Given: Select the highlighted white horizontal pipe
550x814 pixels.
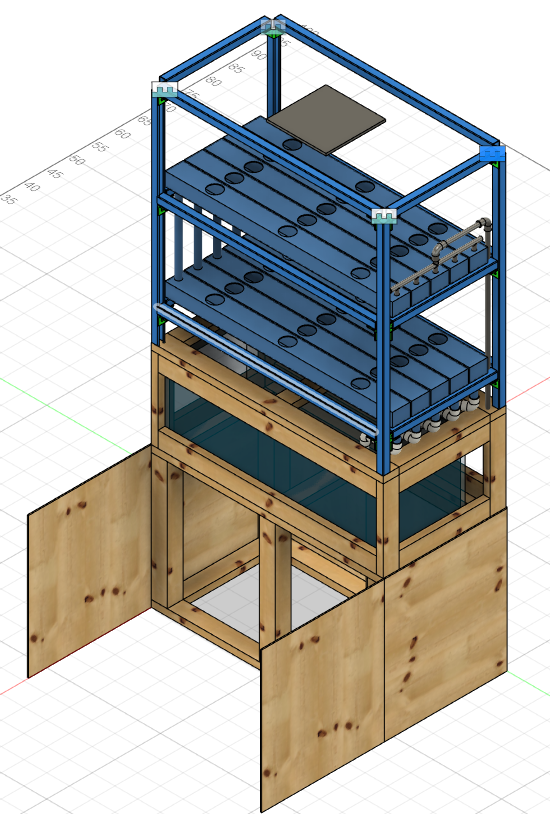Looking at the screenshot, I should pos(266,369).
